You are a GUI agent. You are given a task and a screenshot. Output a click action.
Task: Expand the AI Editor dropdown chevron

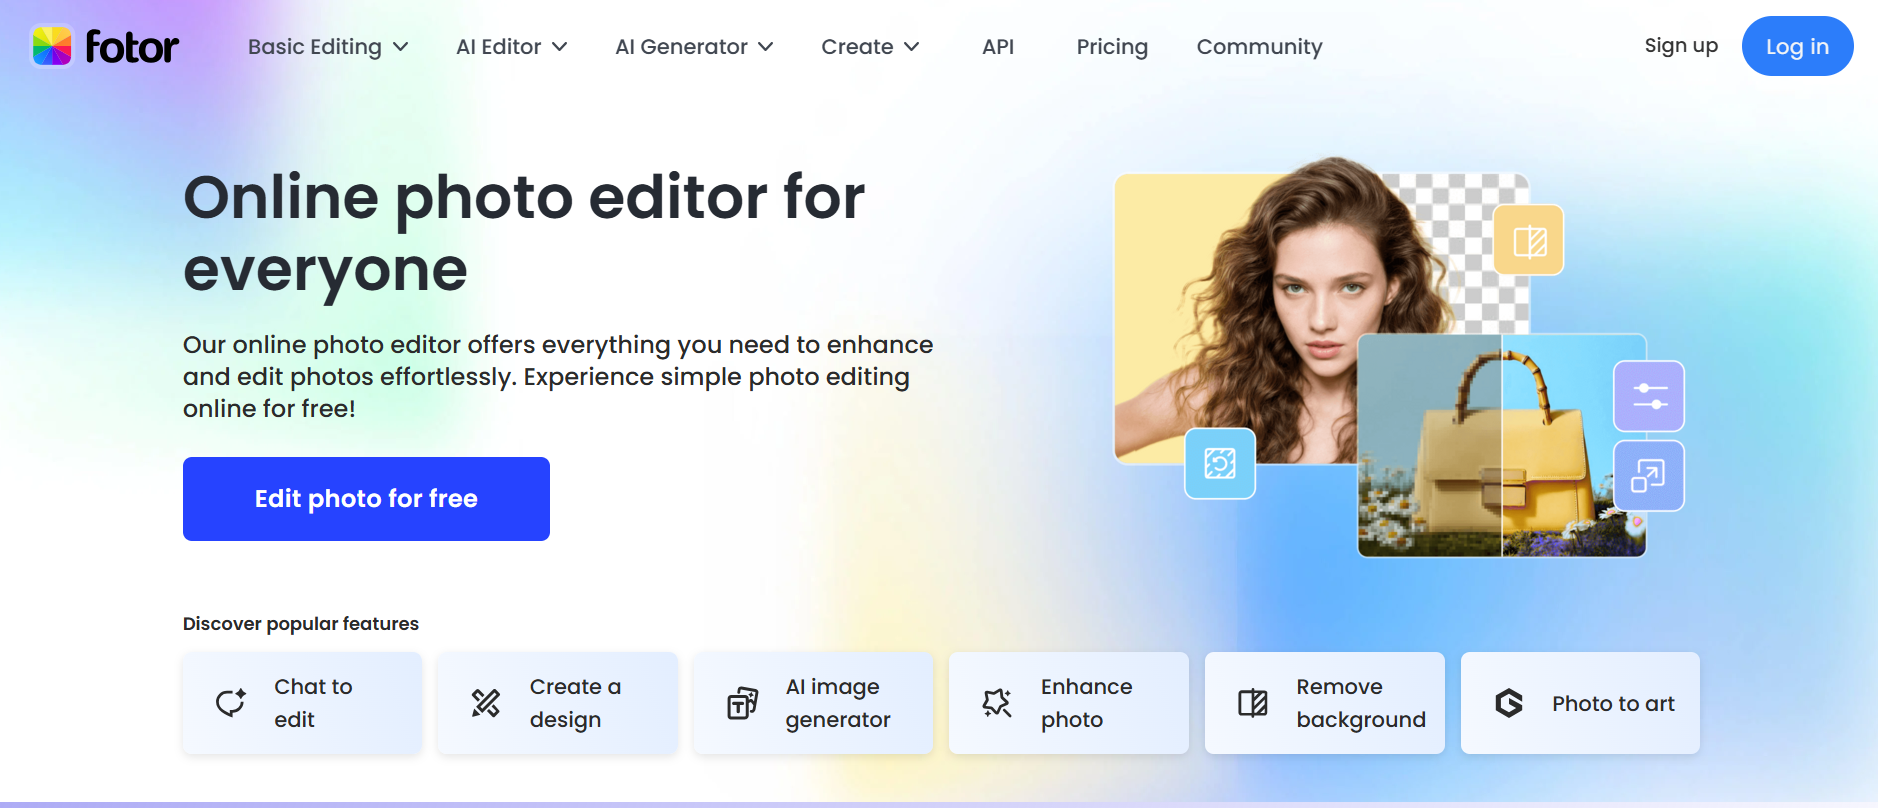click(560, 47)
